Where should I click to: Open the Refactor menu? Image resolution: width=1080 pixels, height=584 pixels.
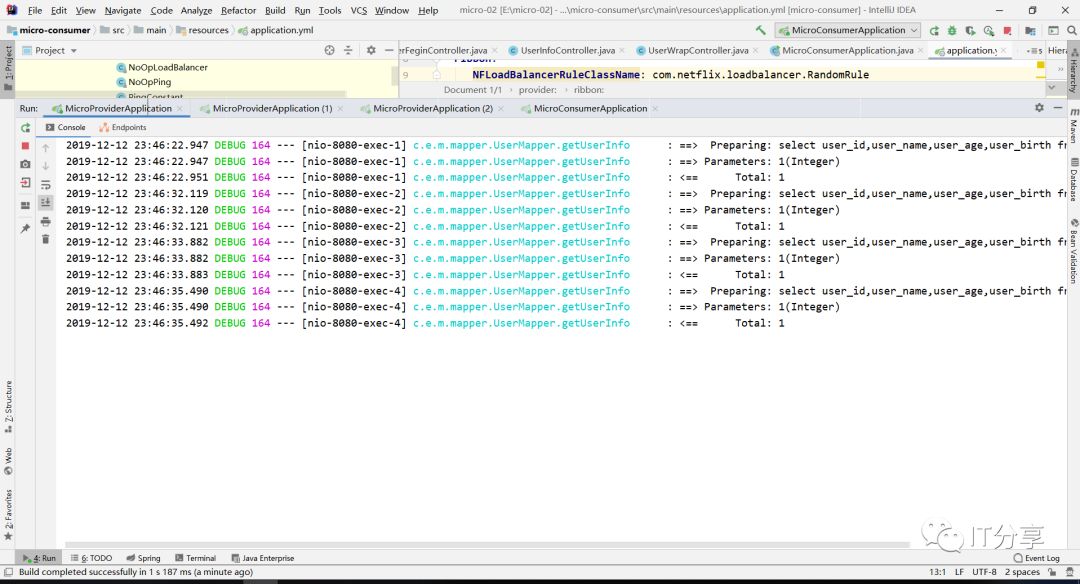[x=238, y=10]
